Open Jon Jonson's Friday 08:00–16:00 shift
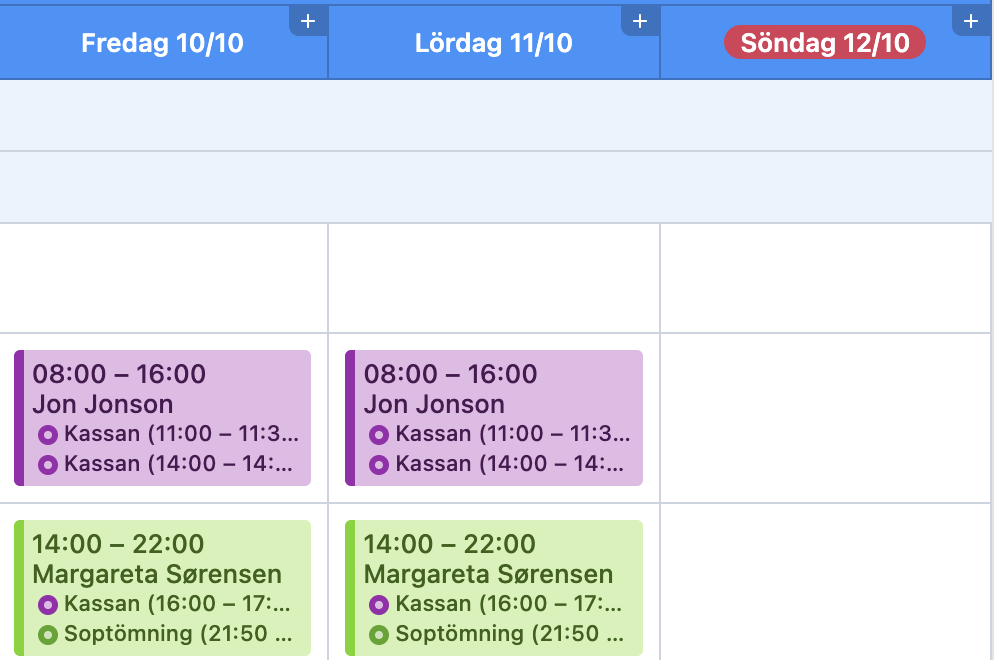Screen dimensions: 994x660 pos(162,418)
